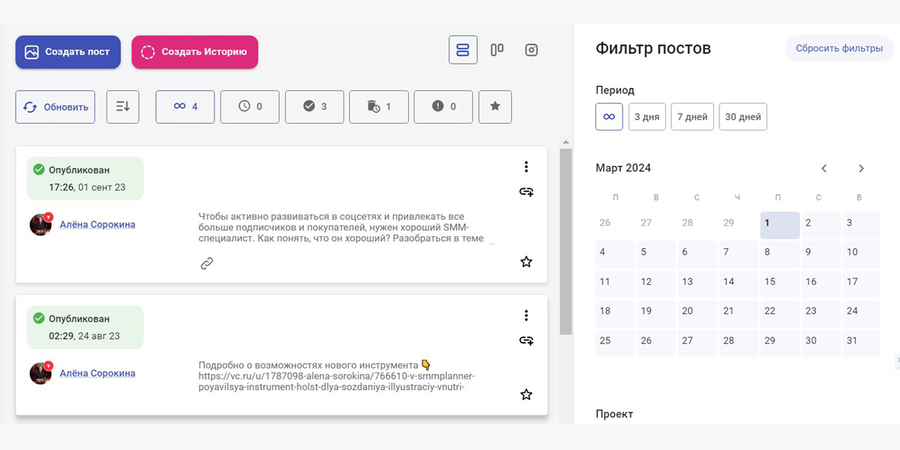Star the first post as favorite
900x450 pixels.
(x=526, y=262)
